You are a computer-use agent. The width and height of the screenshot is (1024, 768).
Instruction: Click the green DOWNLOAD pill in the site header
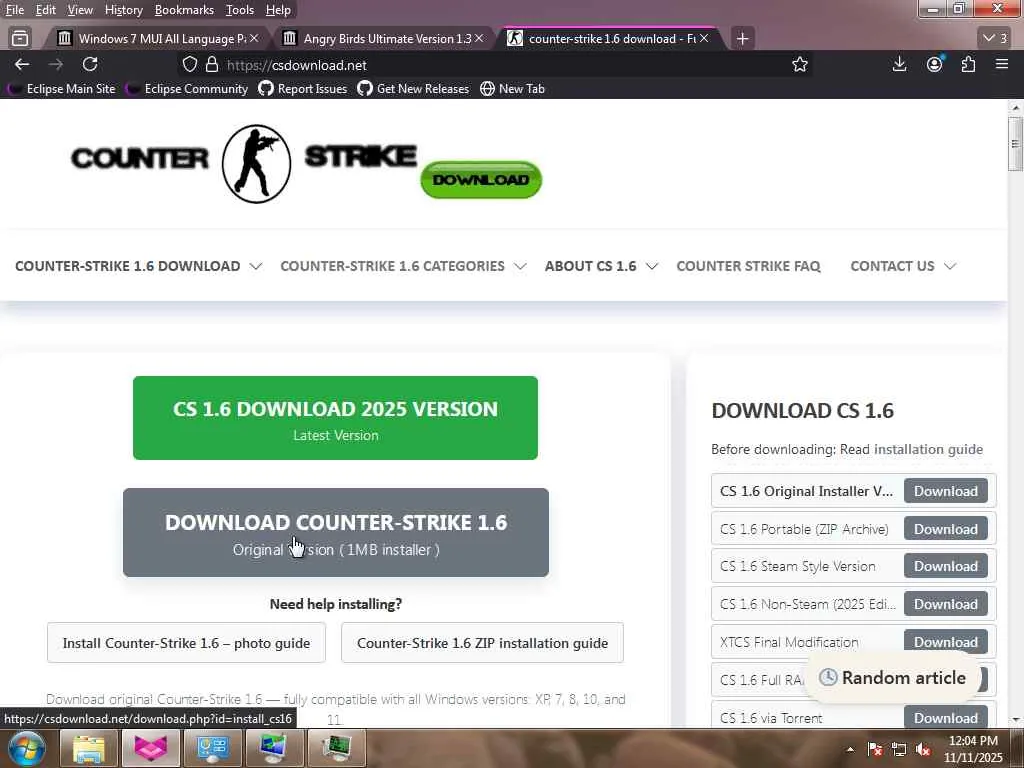(x=481, y=180)
